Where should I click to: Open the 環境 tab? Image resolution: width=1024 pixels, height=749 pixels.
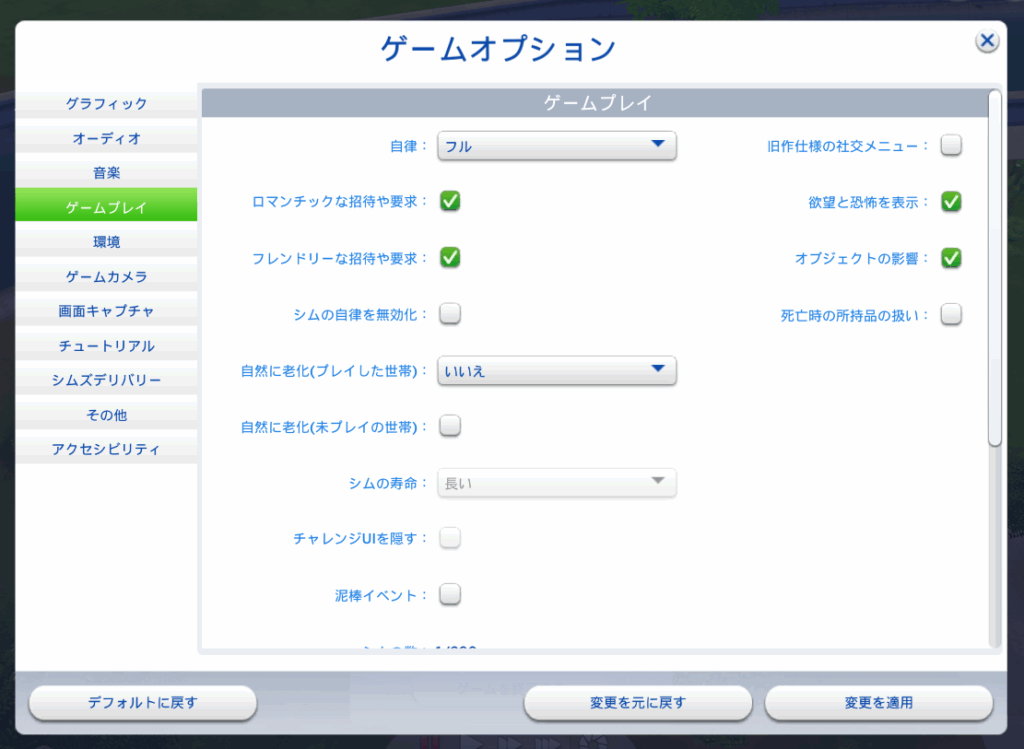click(x=106, y=242)
